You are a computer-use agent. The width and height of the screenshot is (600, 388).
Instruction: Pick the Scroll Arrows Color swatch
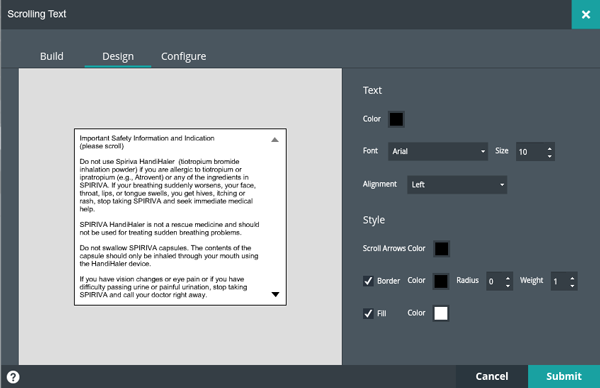coord(441,249)
